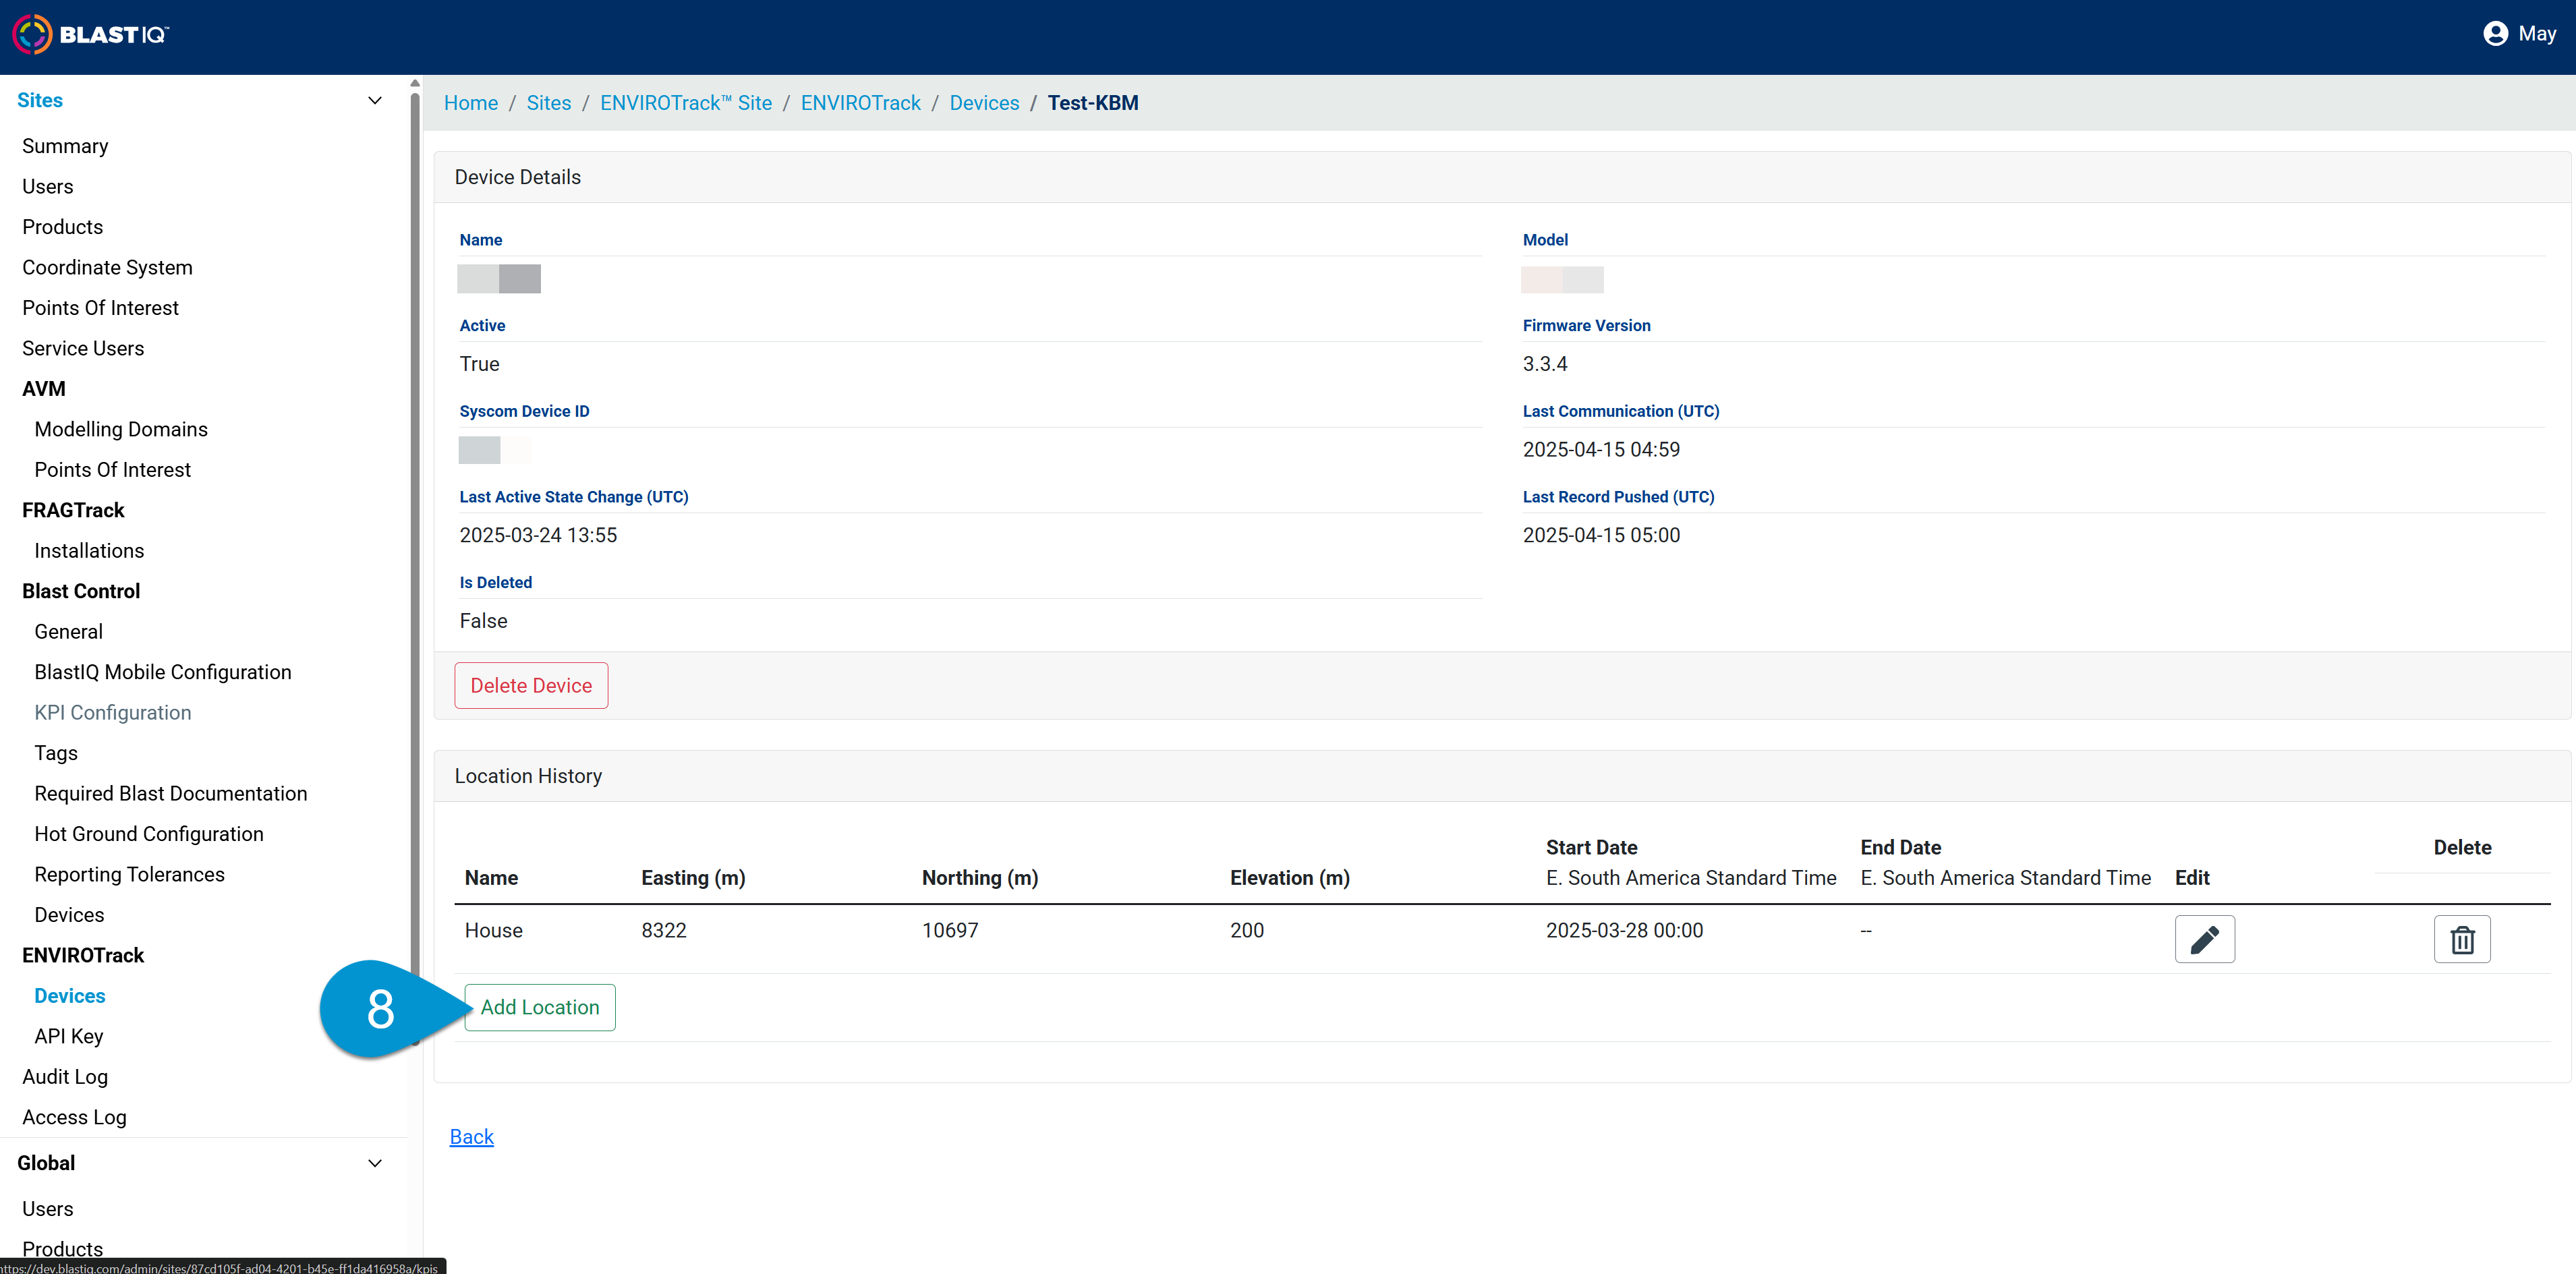
Task: Open Points Of Interest under AVM
Action: (112, 470)
